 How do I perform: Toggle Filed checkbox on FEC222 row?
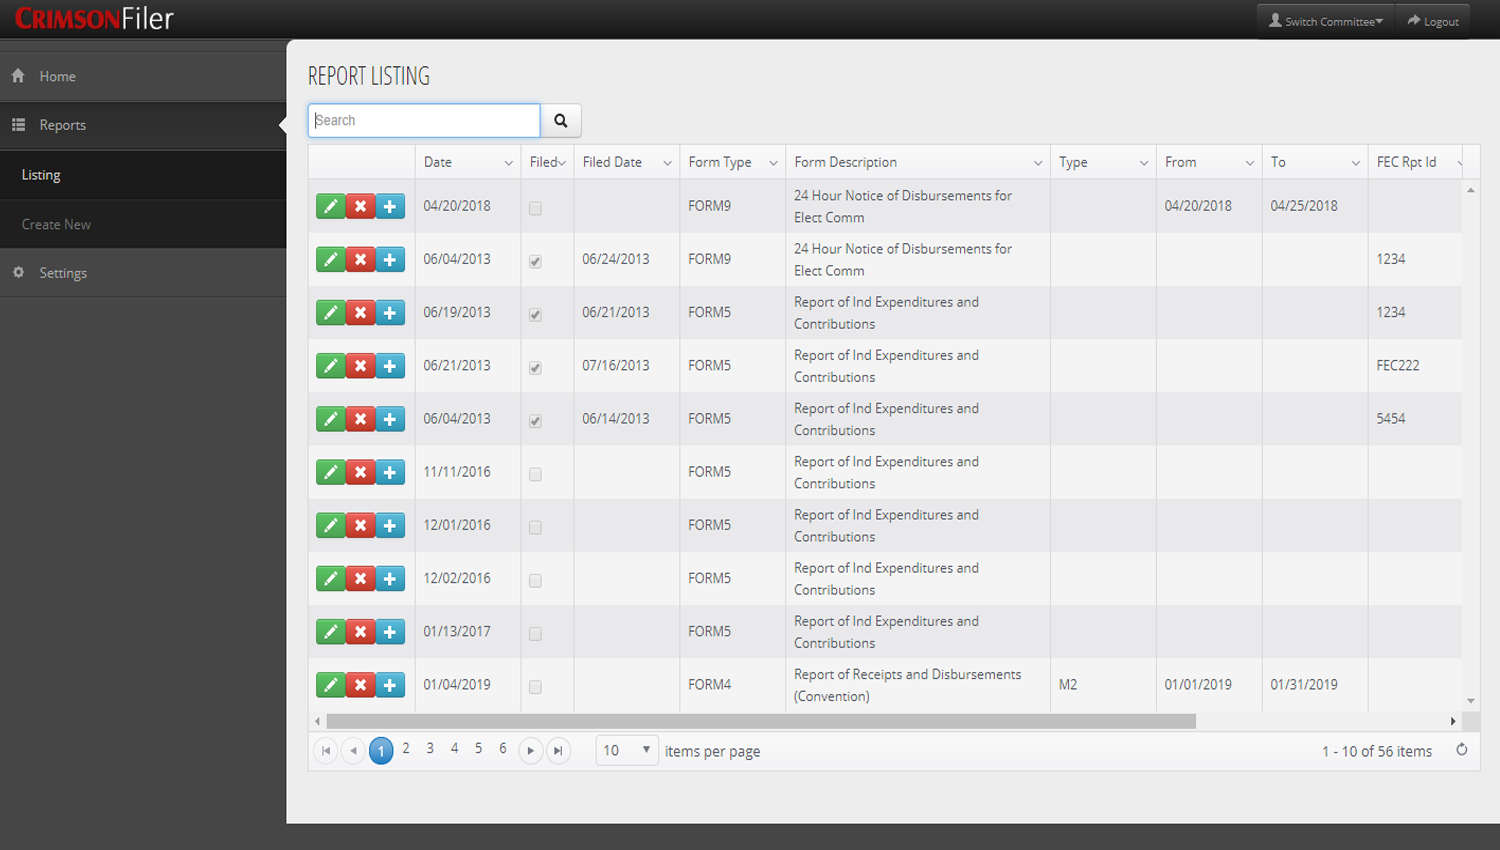pyautogui.click(x=535, y=367)
